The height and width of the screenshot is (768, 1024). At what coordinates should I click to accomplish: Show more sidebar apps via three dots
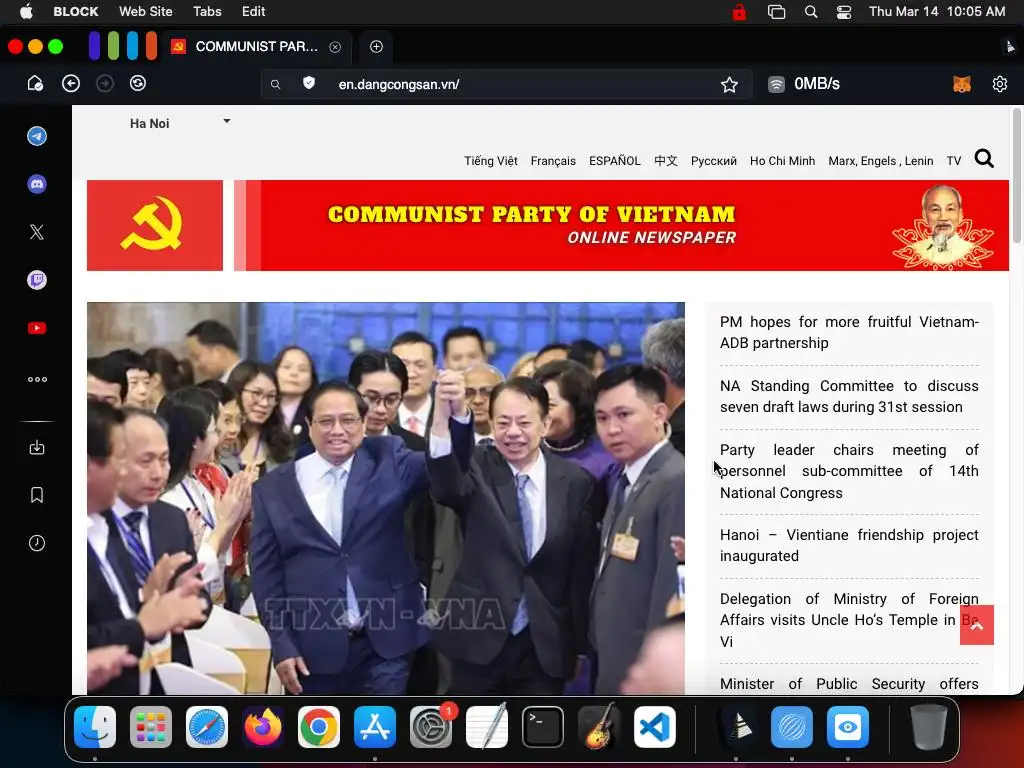pyautogui.click(x=37, y=379)
